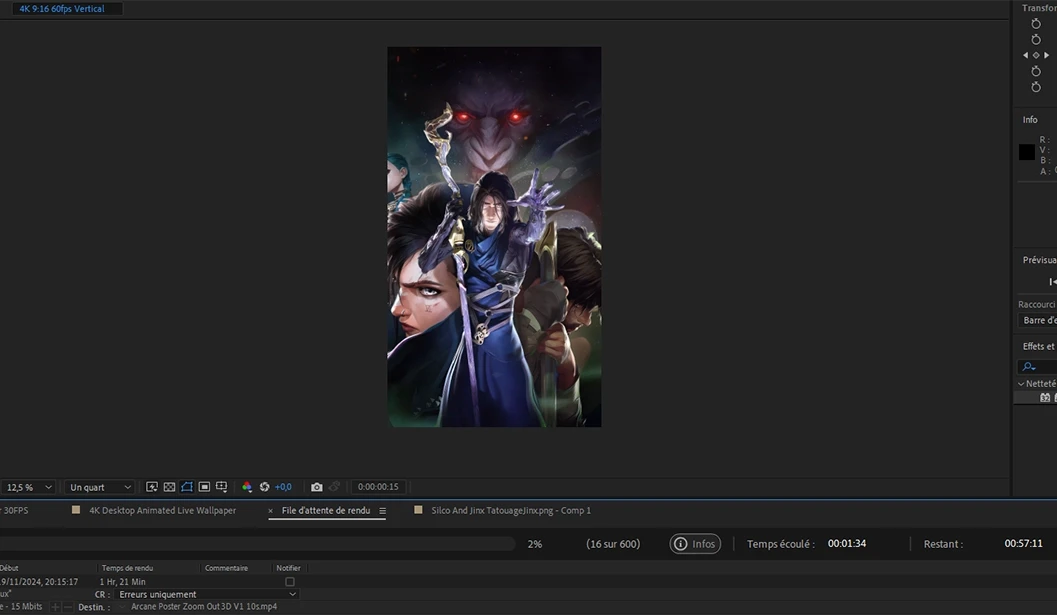Open grid and guide options icon
Image resolution: width=1057 pixels, height=615 pixels.
(x=221, y=487)
